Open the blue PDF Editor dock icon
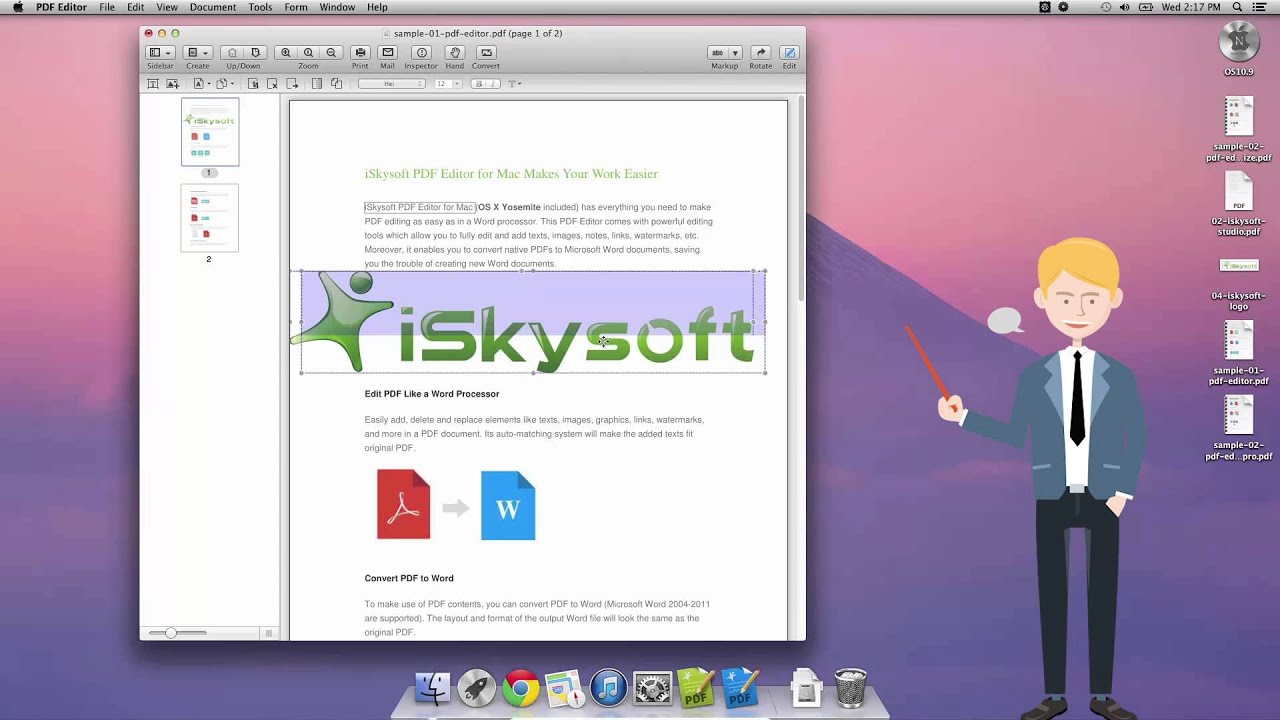The width and height of the screenshot is (1280, 720). pyautogui.click(x=740, y=688)
